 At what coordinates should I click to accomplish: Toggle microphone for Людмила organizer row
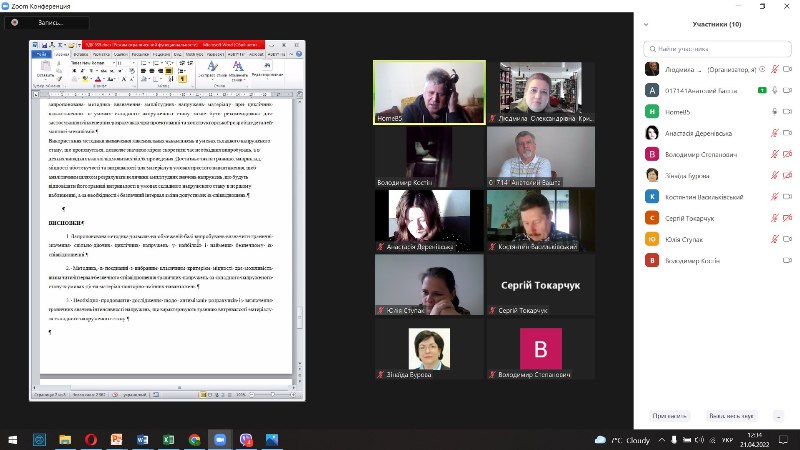pyautogui.click(x=774, y=69)
